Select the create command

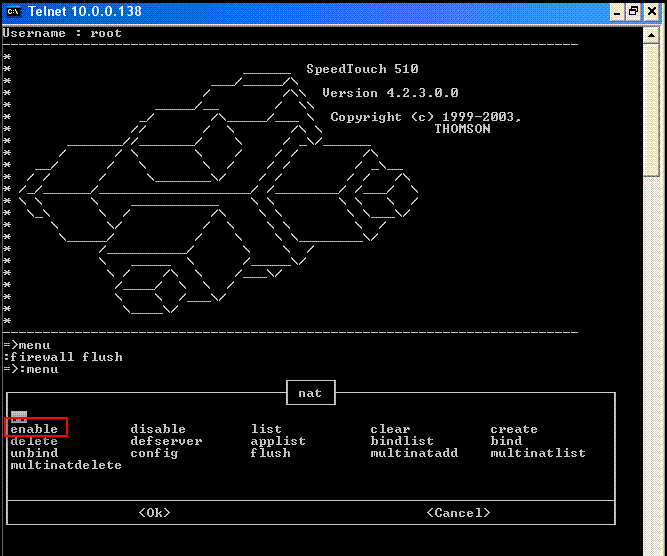[514, 429]
